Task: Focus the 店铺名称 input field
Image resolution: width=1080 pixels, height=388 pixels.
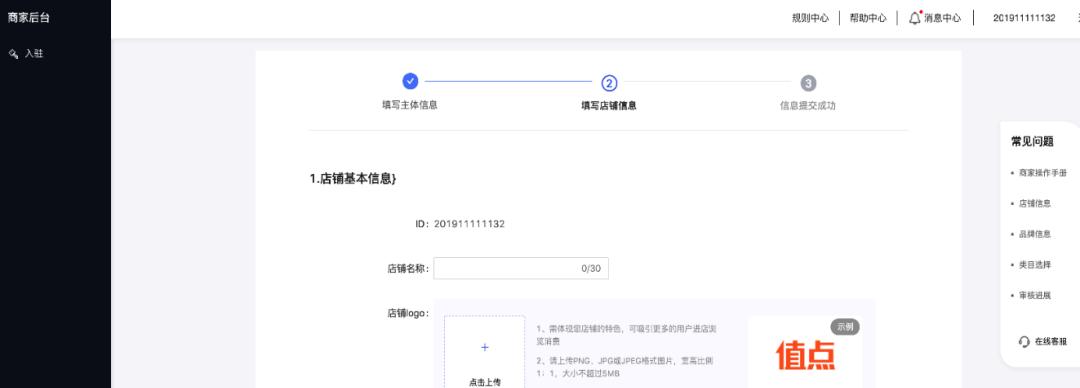Action: pos(521,269)
